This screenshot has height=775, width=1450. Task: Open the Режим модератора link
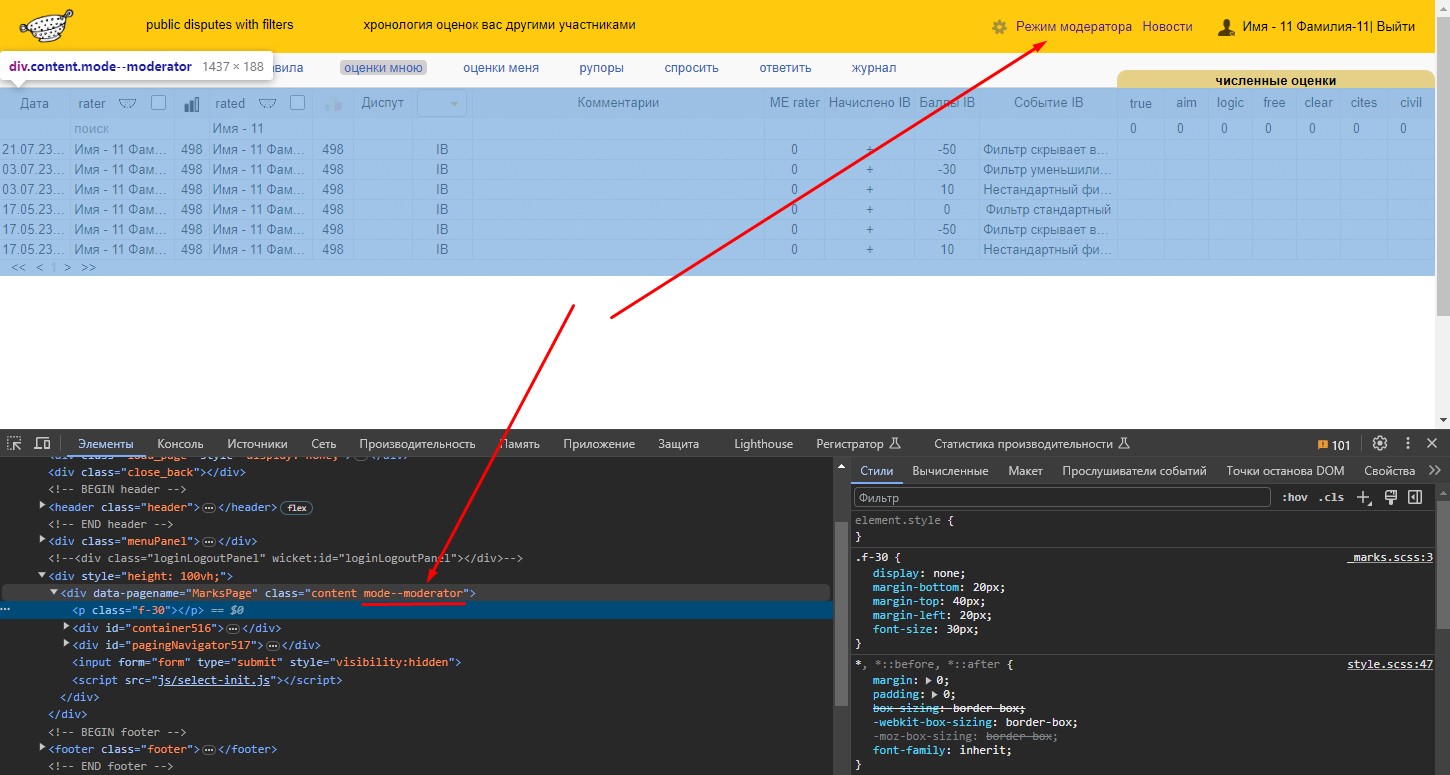coord(1074,27)
